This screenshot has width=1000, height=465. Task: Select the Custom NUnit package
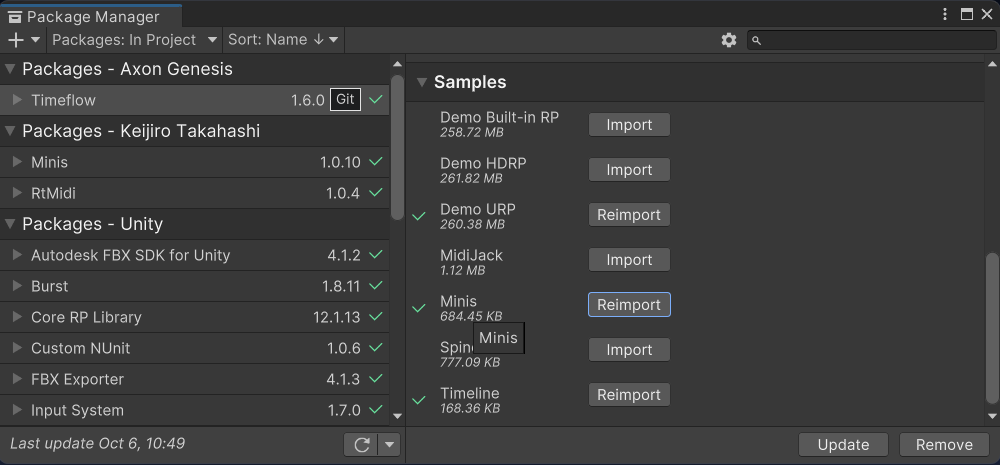[x=195, y=348]
